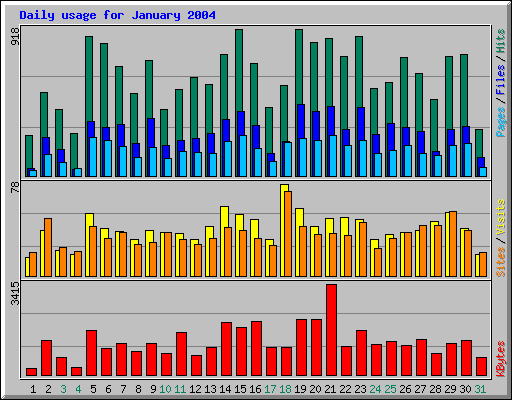Select green weekend day label "10"
512x400 pixels.
[165, 389]
